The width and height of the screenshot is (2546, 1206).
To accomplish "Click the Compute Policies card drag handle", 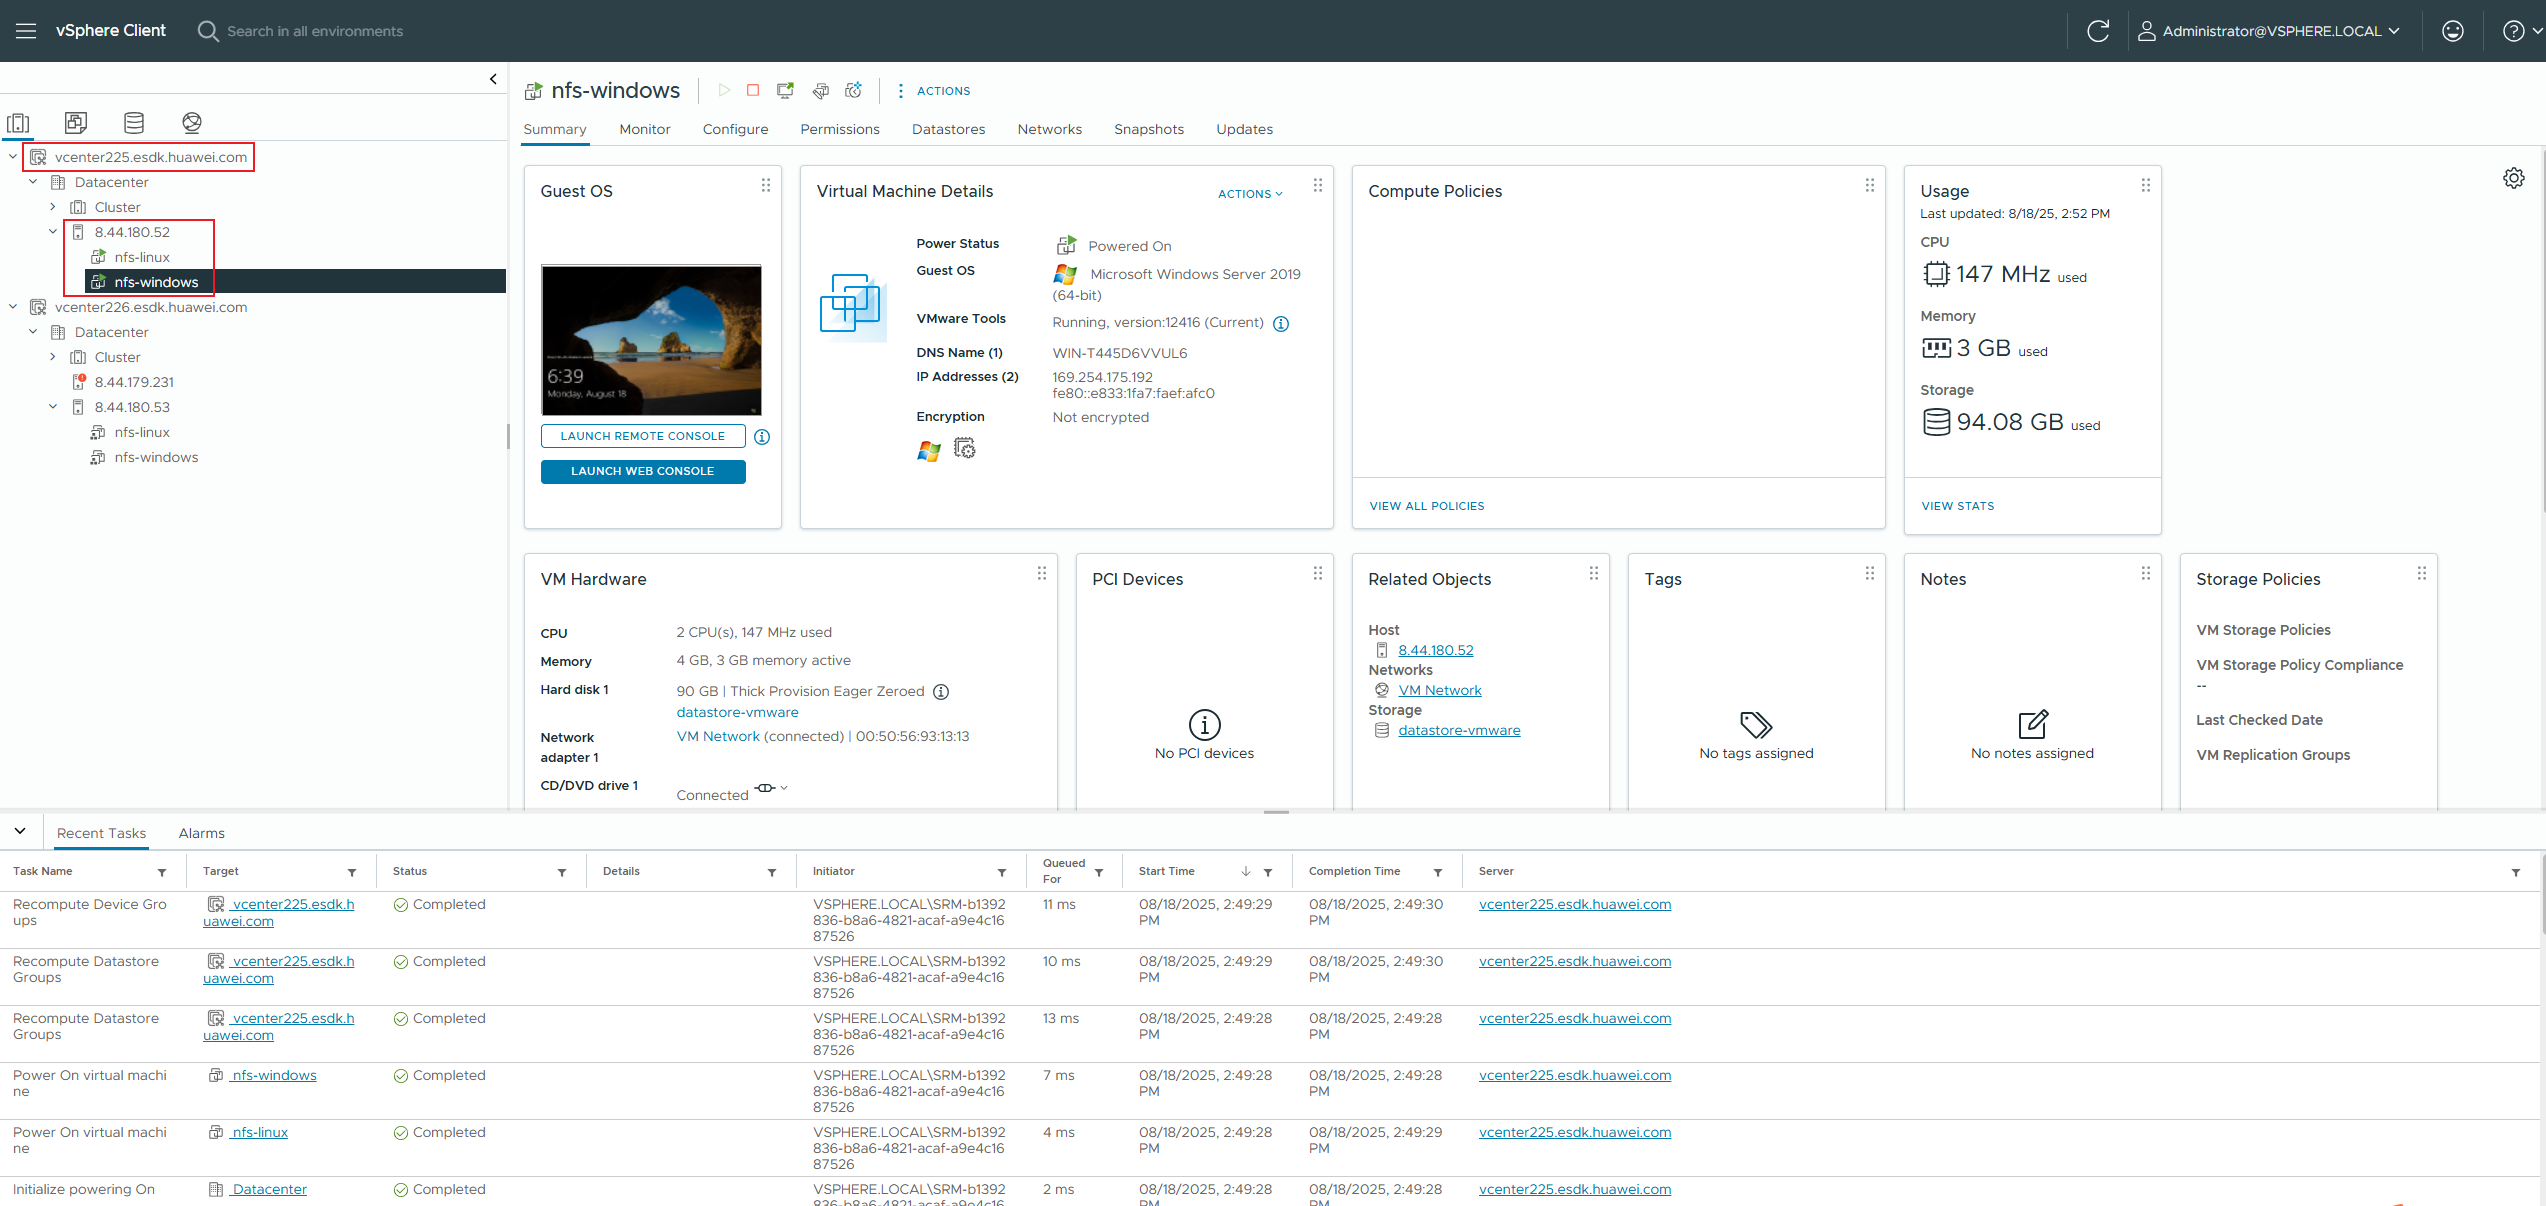I will [1870, 186].
